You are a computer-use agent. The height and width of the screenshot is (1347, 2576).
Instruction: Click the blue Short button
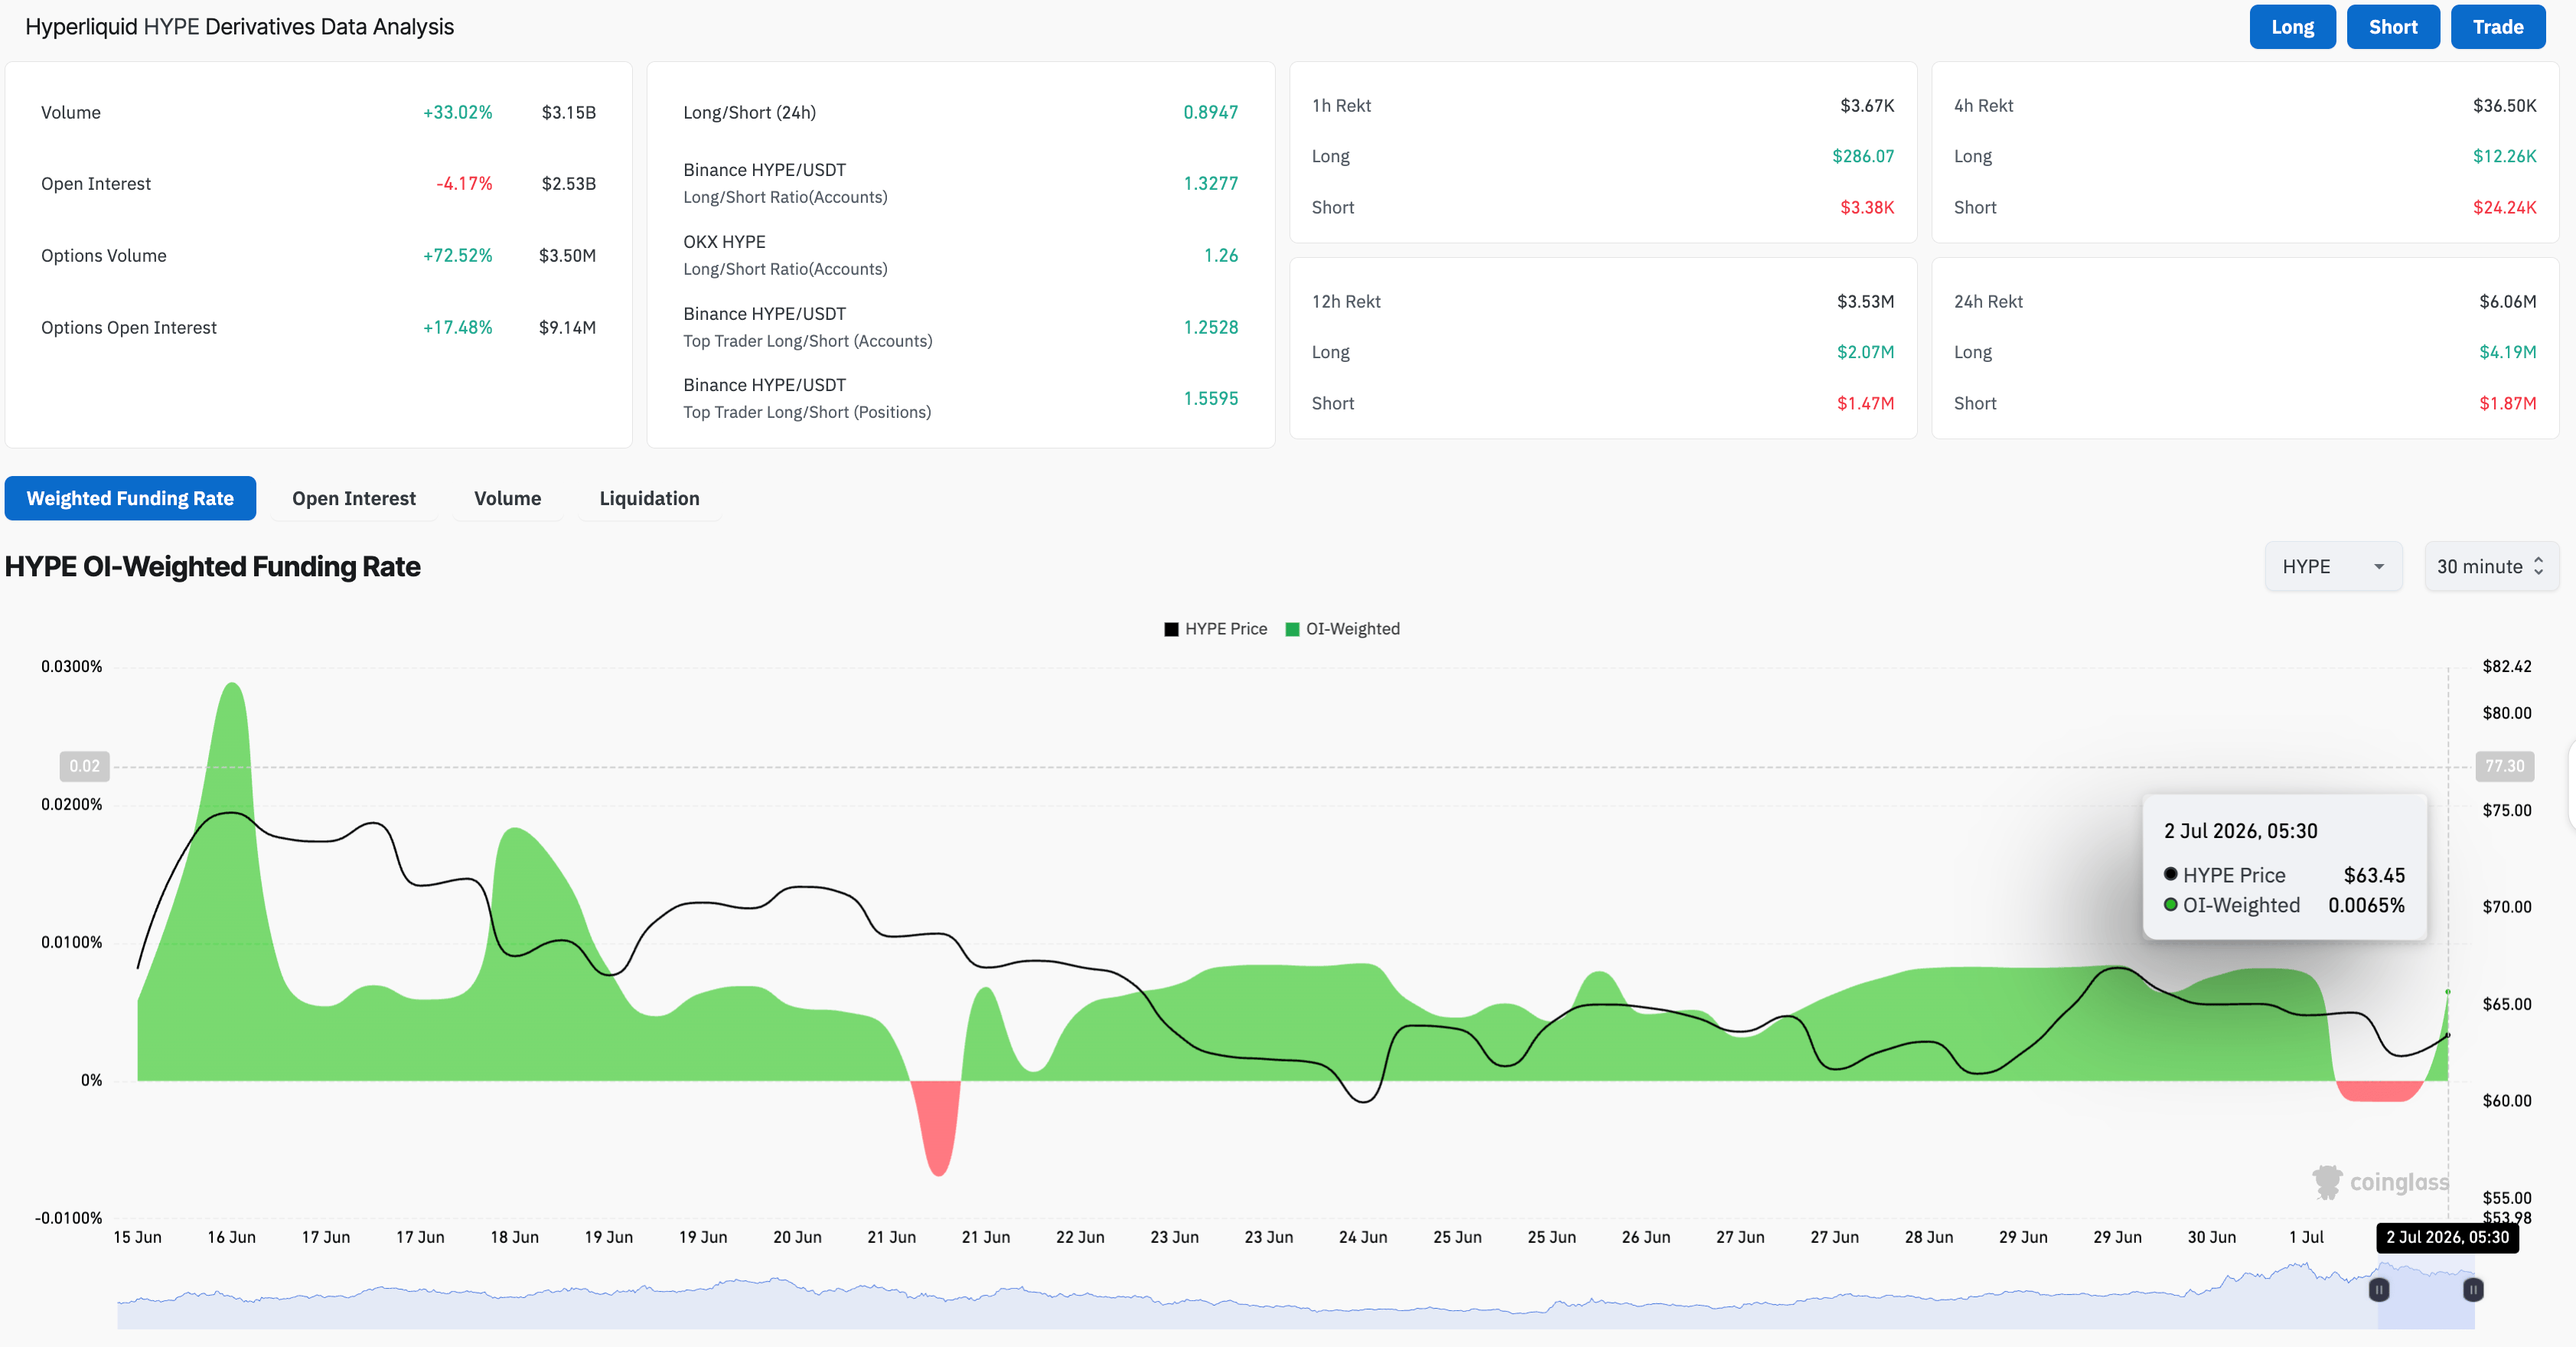pos(2393,27)
